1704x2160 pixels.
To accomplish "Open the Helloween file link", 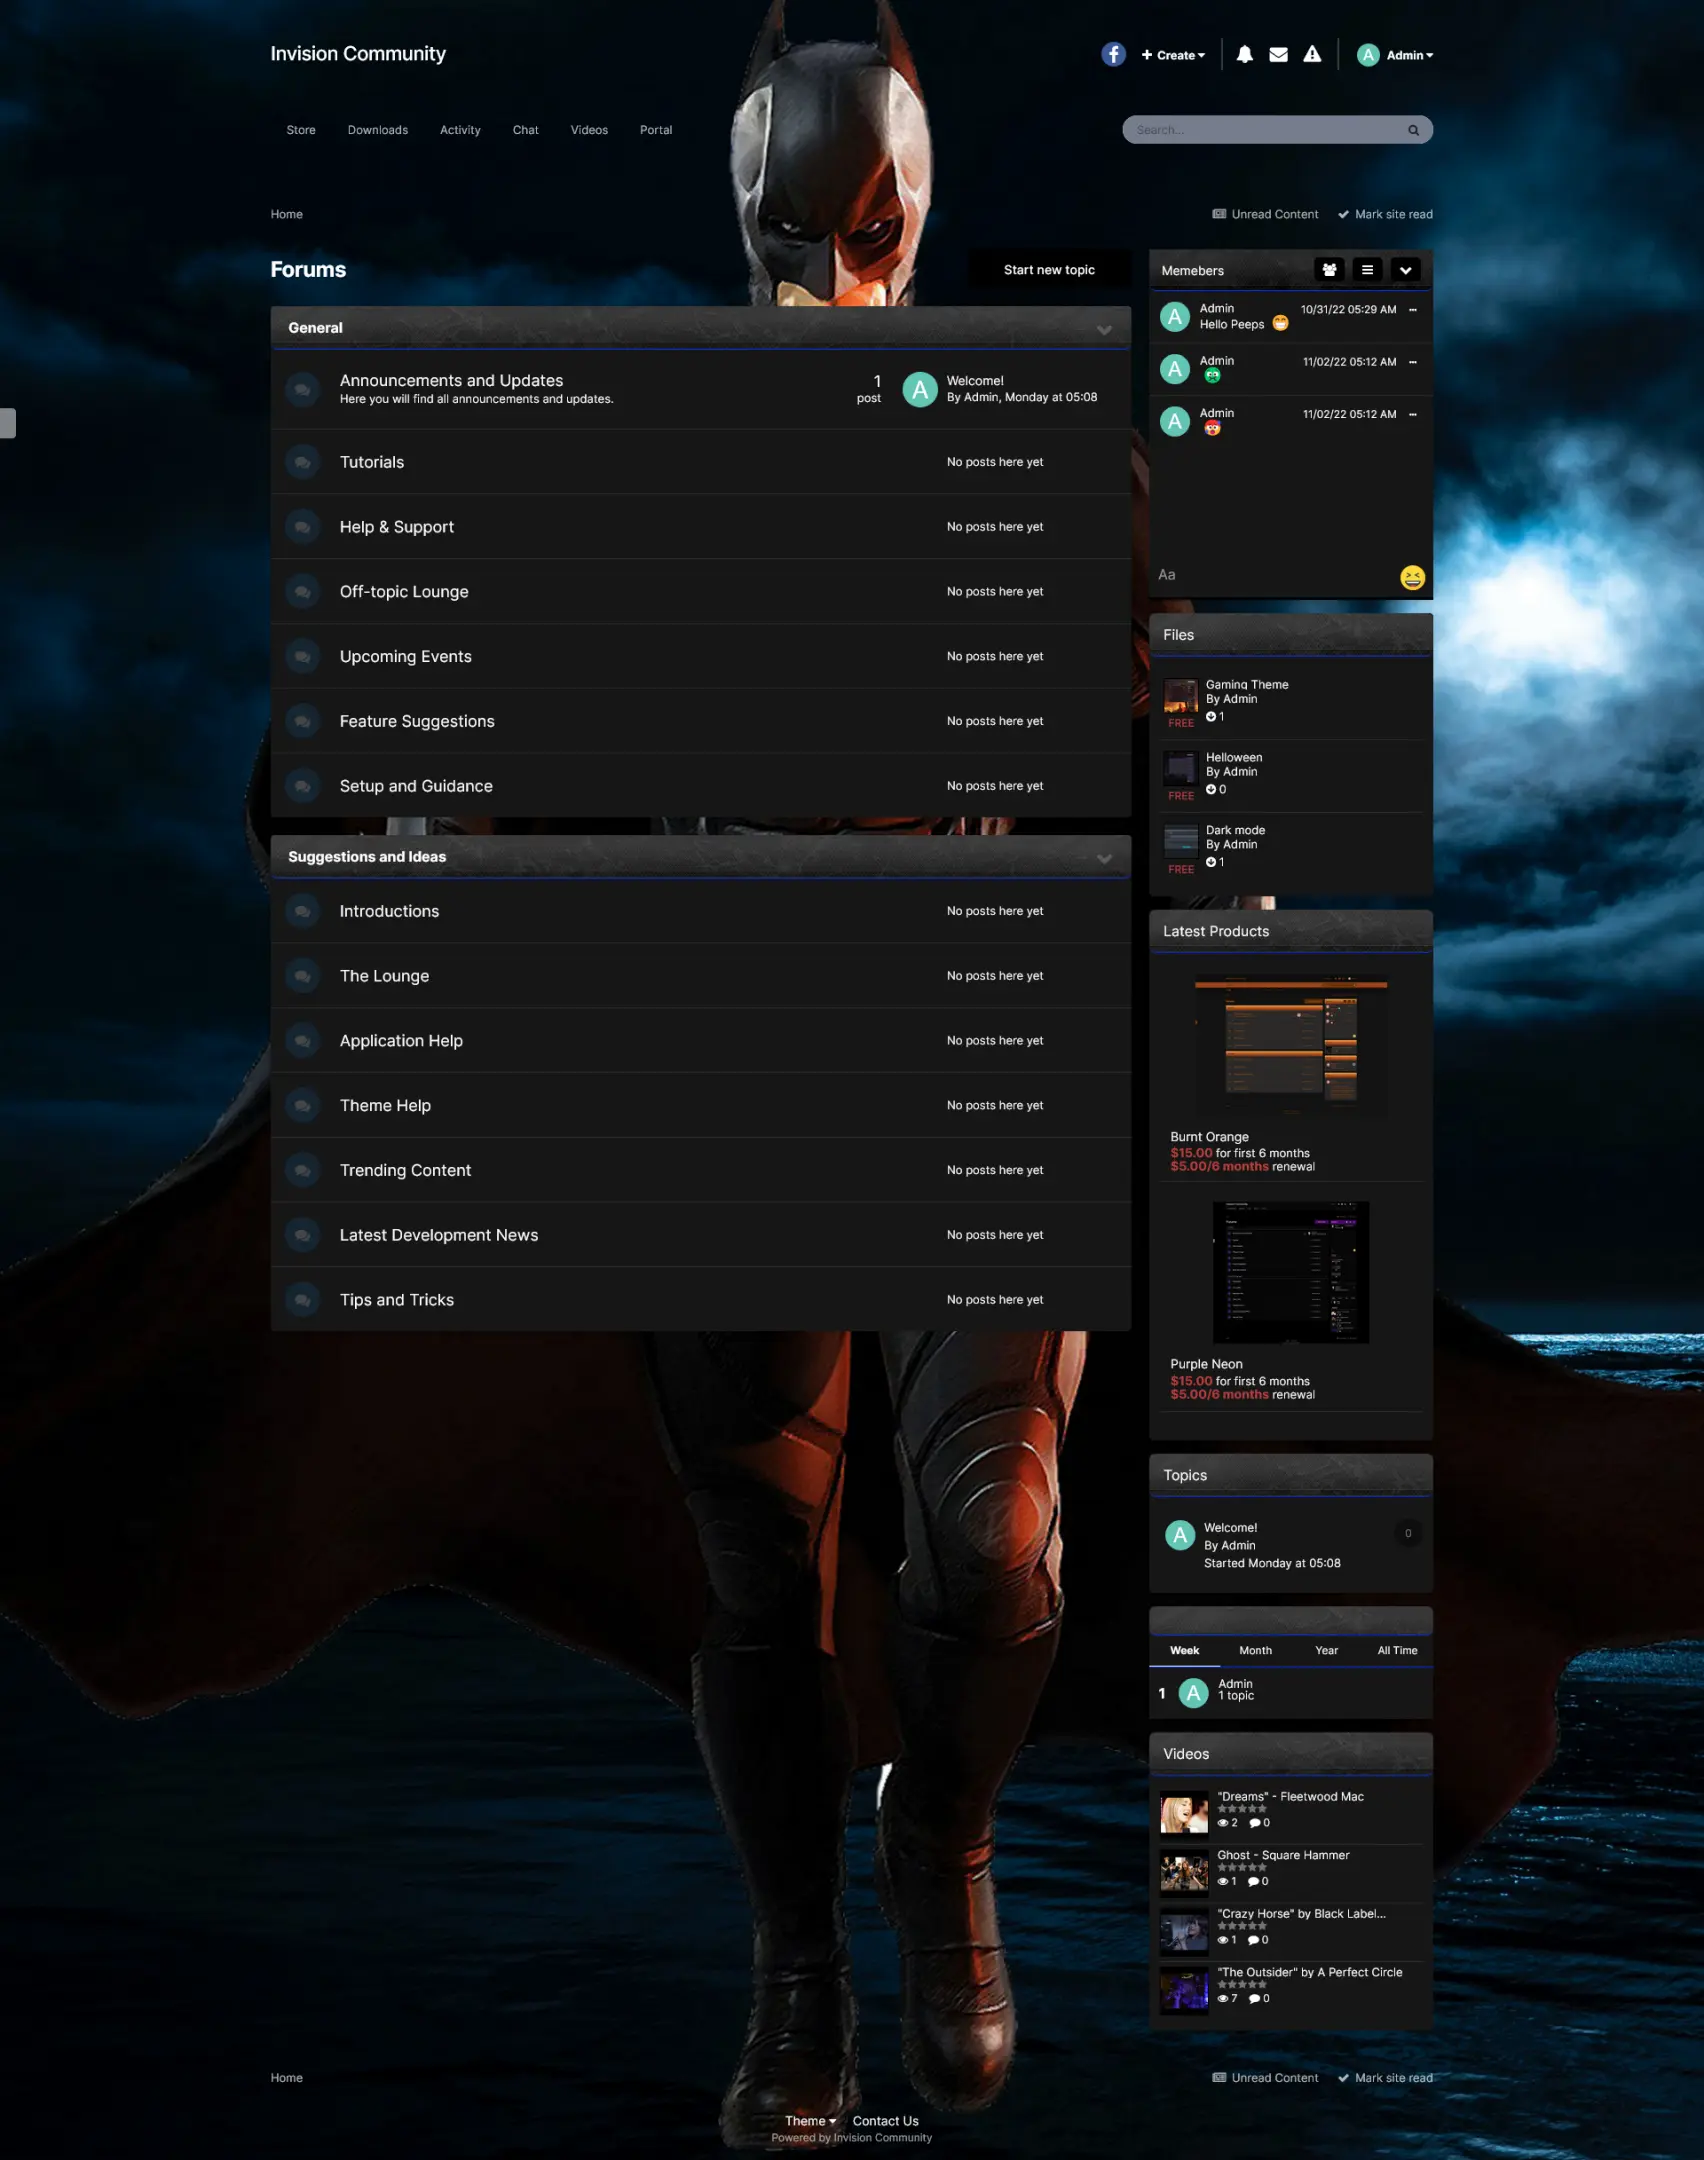I will pyautogui.click(x=1234, y=758).
